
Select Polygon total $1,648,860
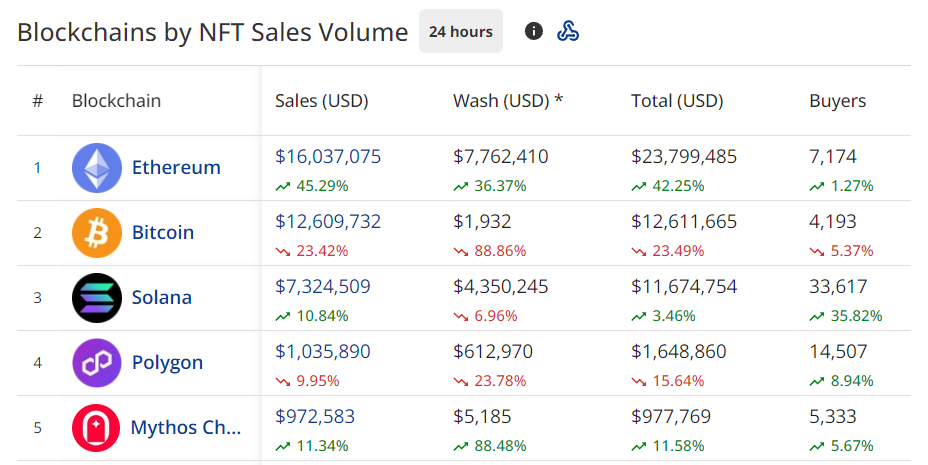(x=679, y=352)
